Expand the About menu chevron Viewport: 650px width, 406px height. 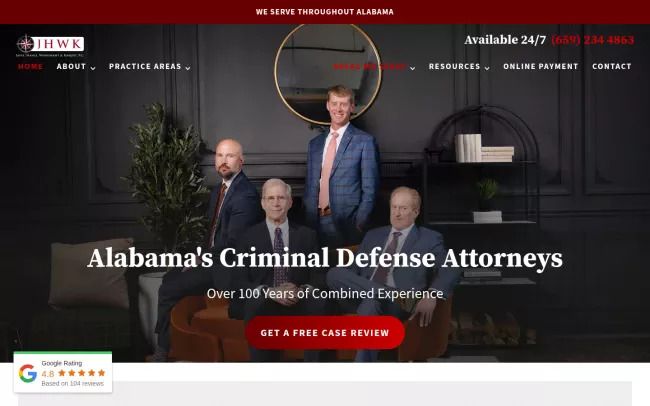93,68
